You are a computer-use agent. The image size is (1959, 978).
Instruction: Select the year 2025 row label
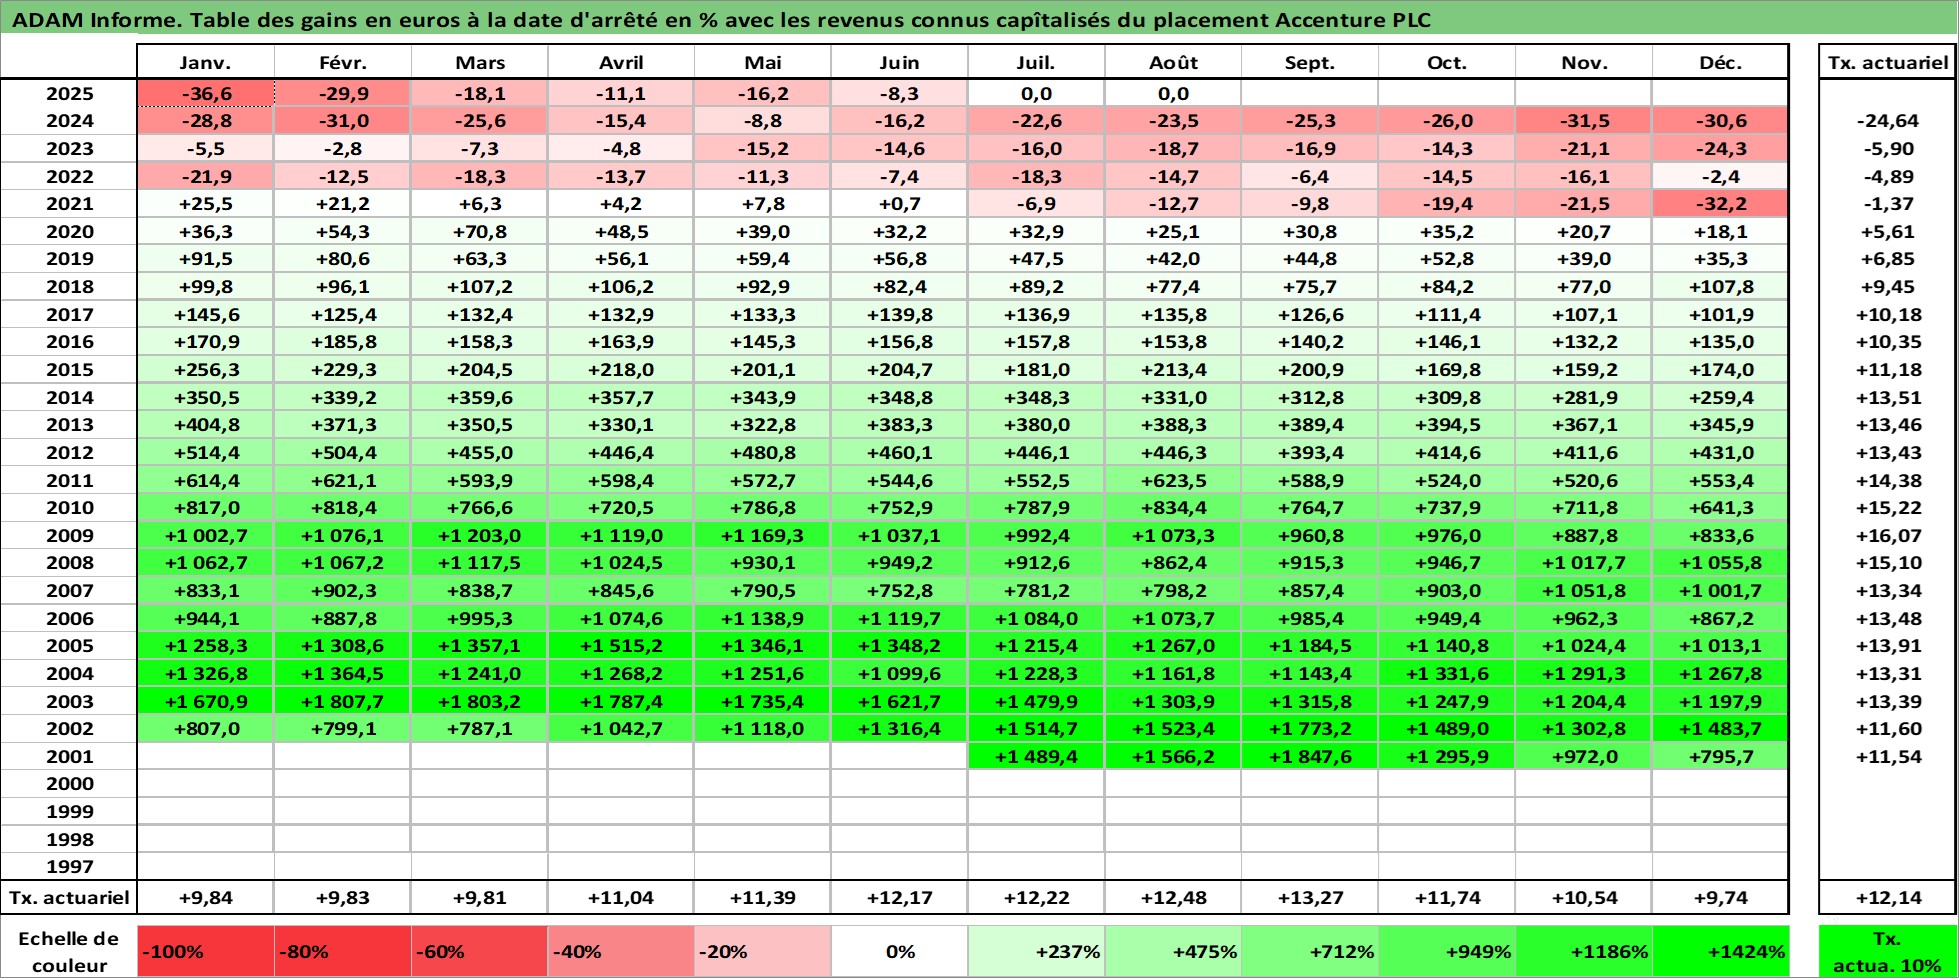(69, 93)
